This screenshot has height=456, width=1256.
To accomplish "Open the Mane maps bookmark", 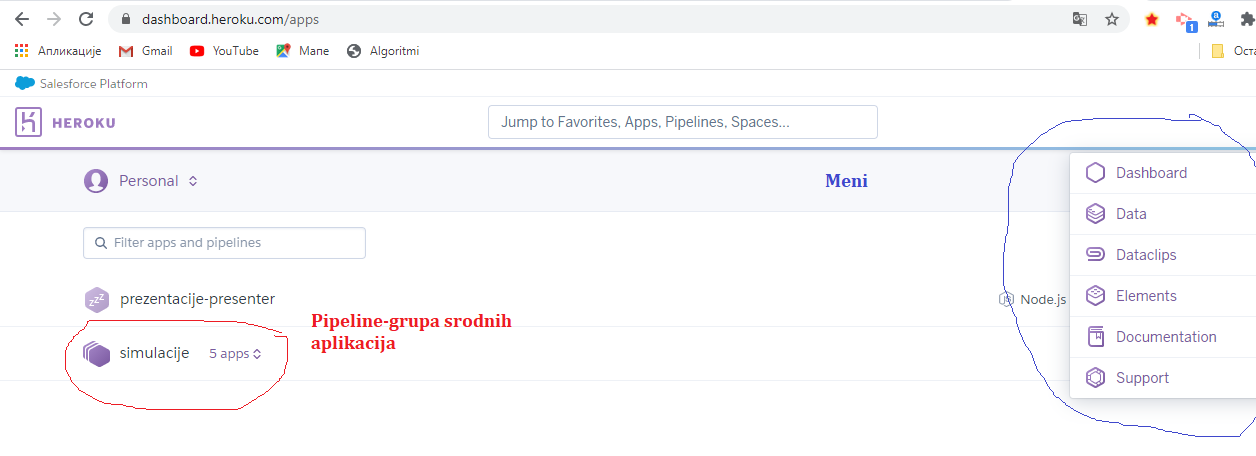I will click(x=303, y=51).
